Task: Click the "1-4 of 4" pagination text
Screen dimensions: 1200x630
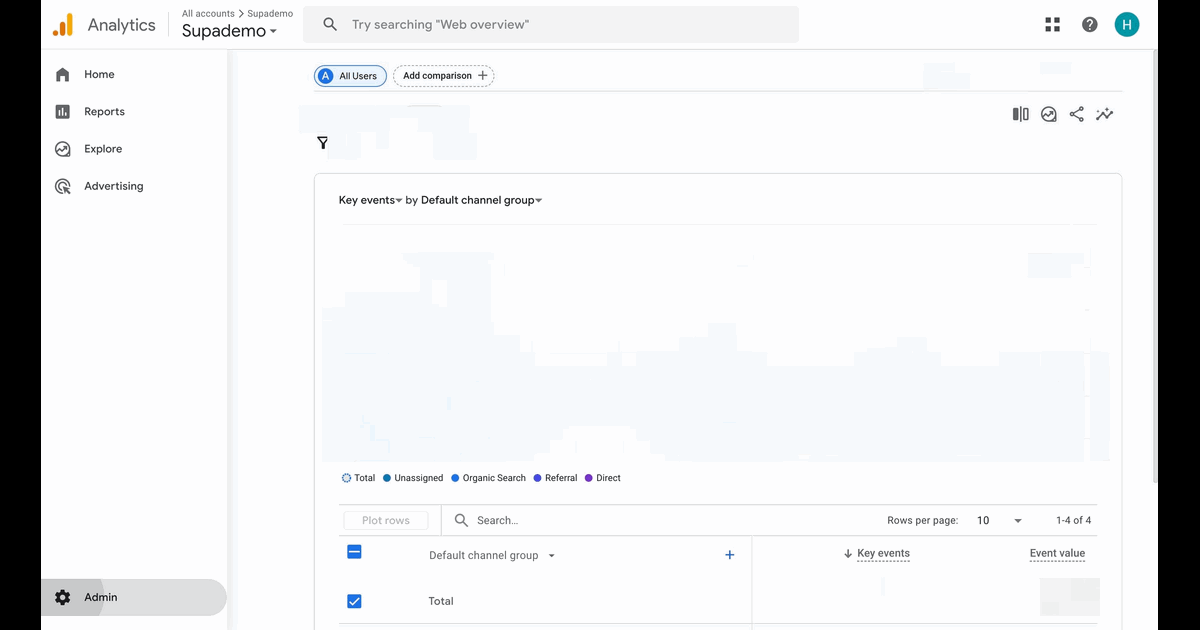Action: tap(1073, 520)
